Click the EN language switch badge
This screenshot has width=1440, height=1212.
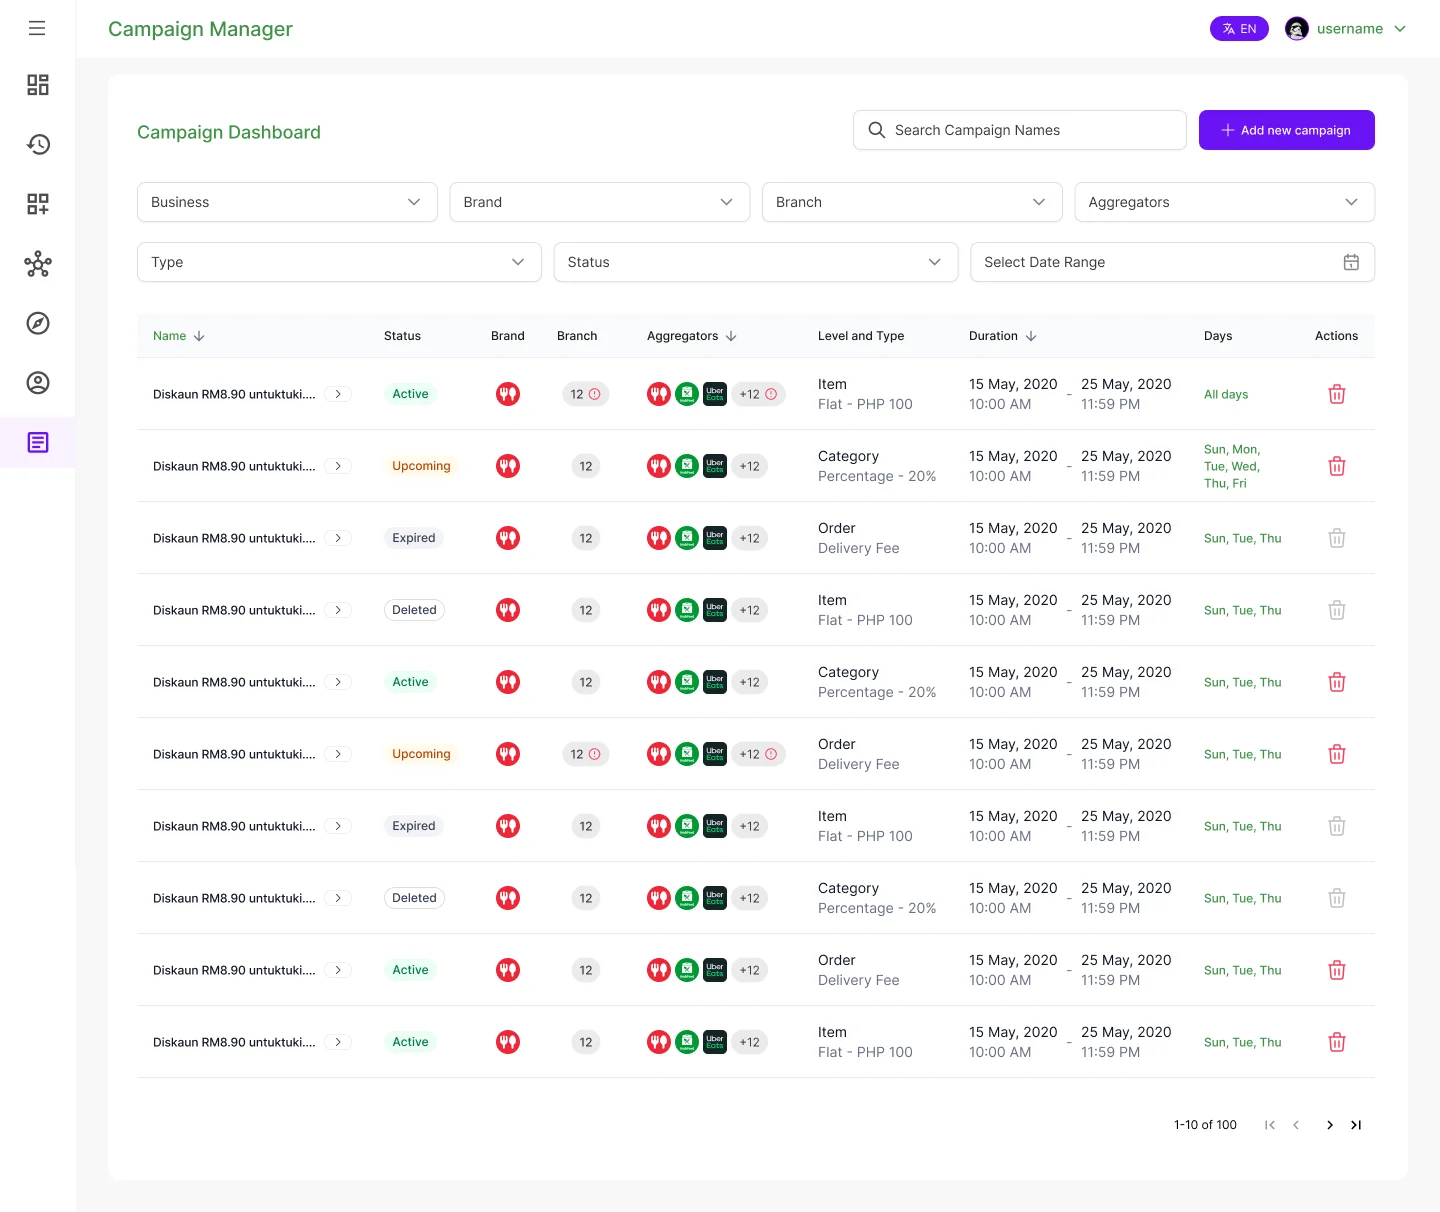click(1239, 29)
